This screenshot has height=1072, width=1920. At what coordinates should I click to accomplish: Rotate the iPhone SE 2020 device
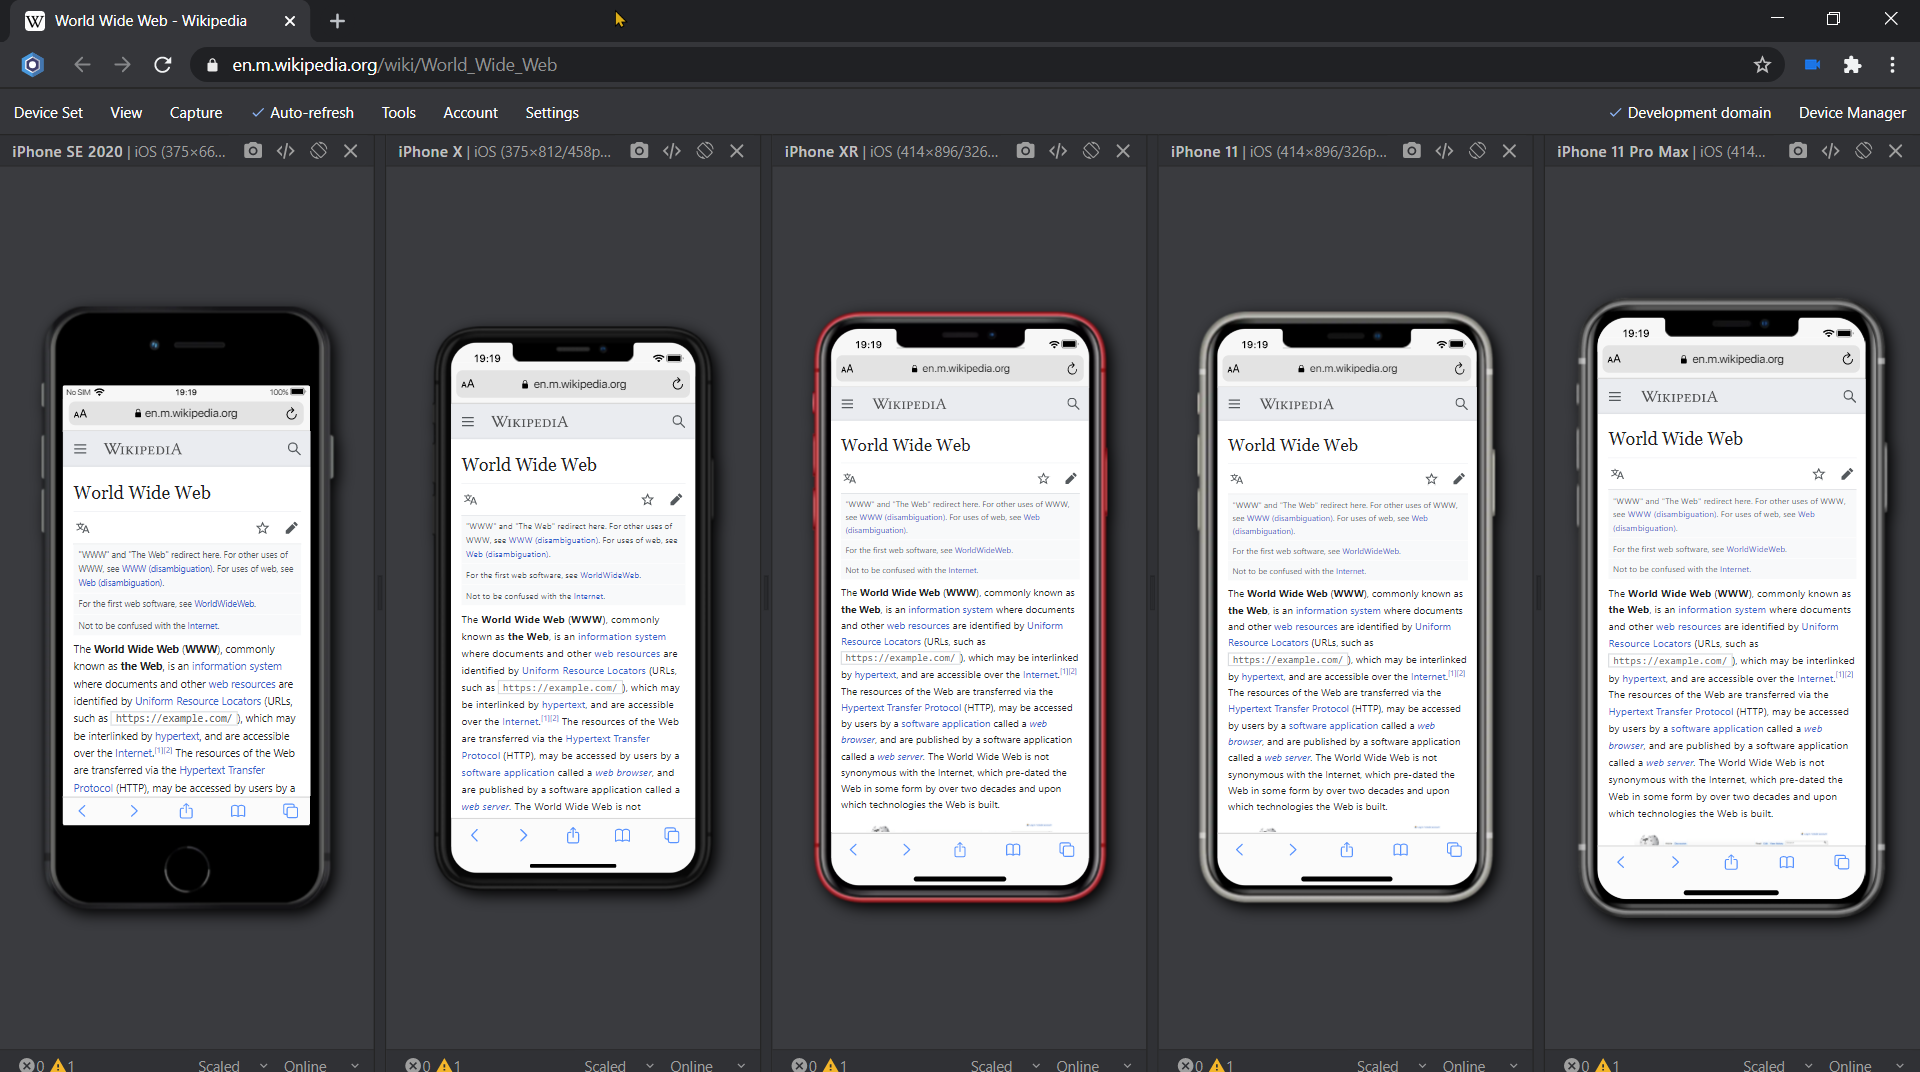point(318,150)
